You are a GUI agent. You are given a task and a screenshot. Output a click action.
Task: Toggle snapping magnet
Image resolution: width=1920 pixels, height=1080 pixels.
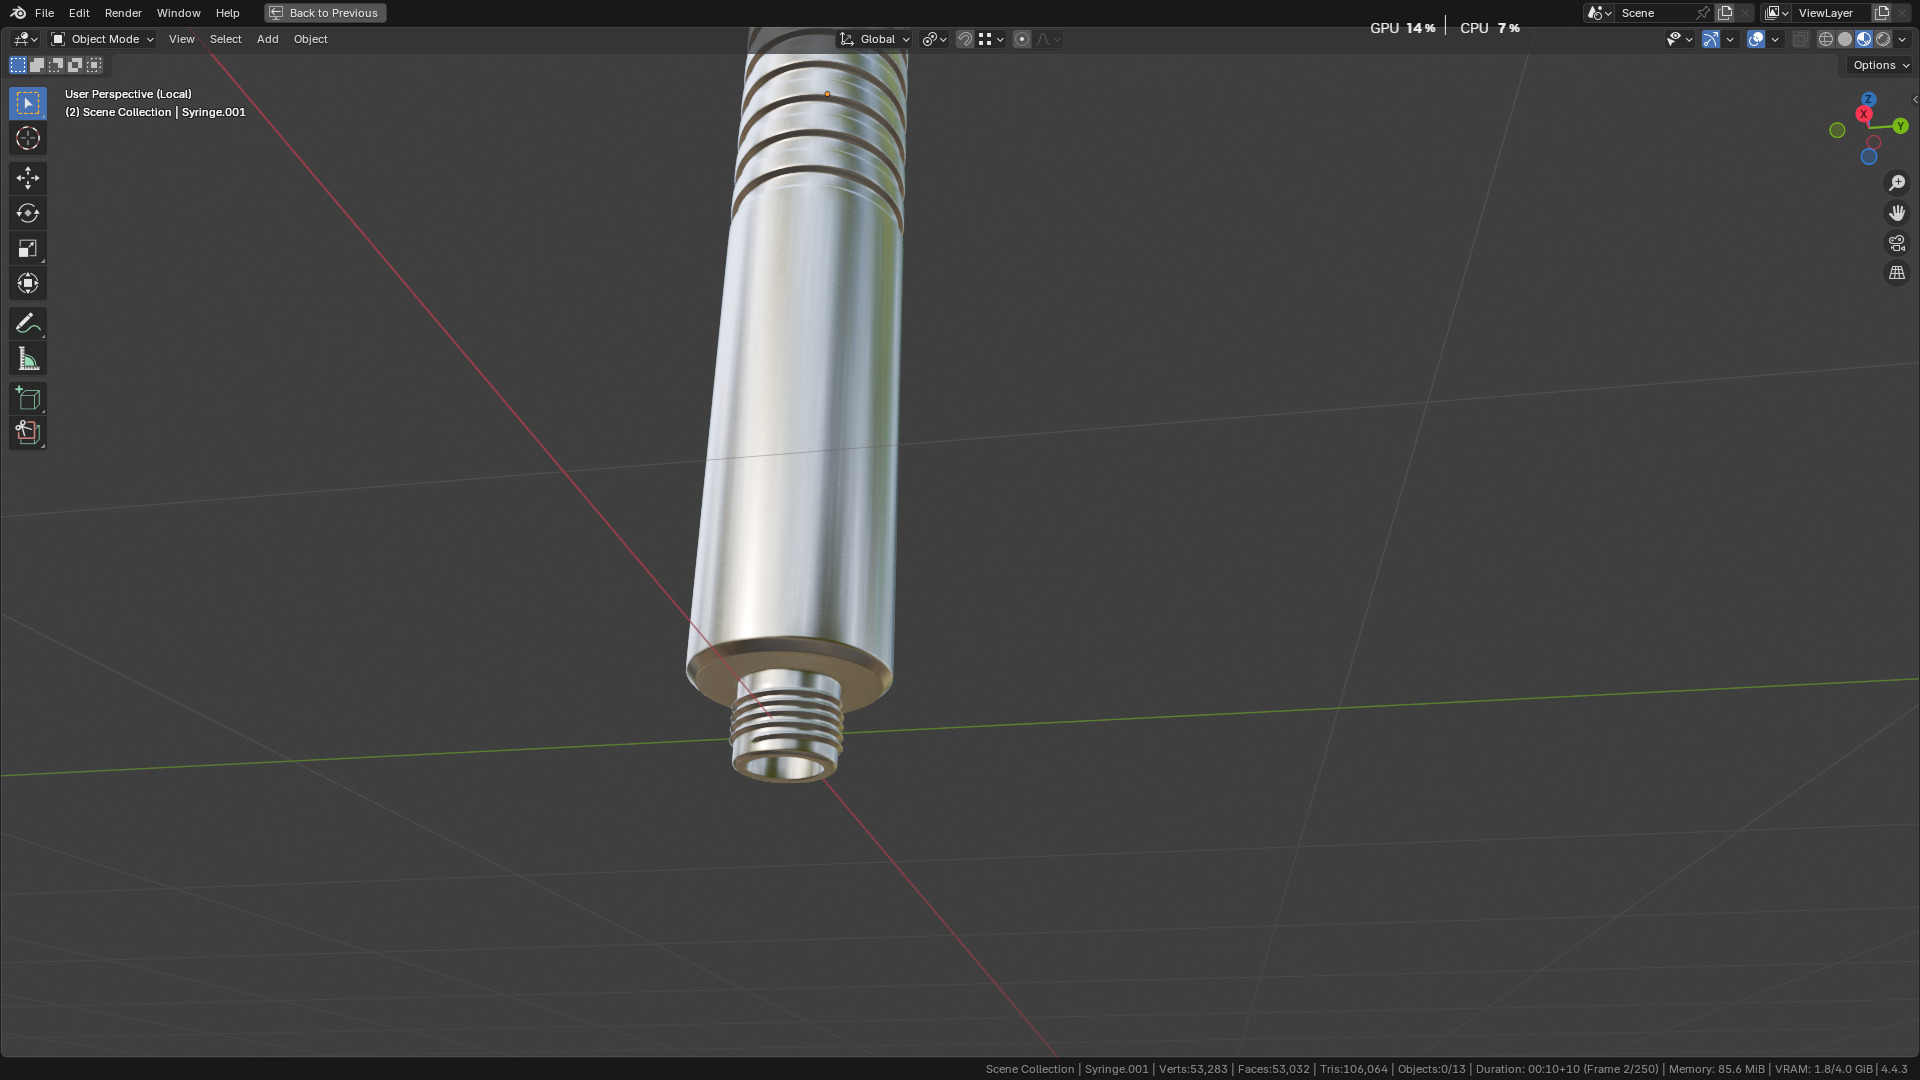click(965, 39)
